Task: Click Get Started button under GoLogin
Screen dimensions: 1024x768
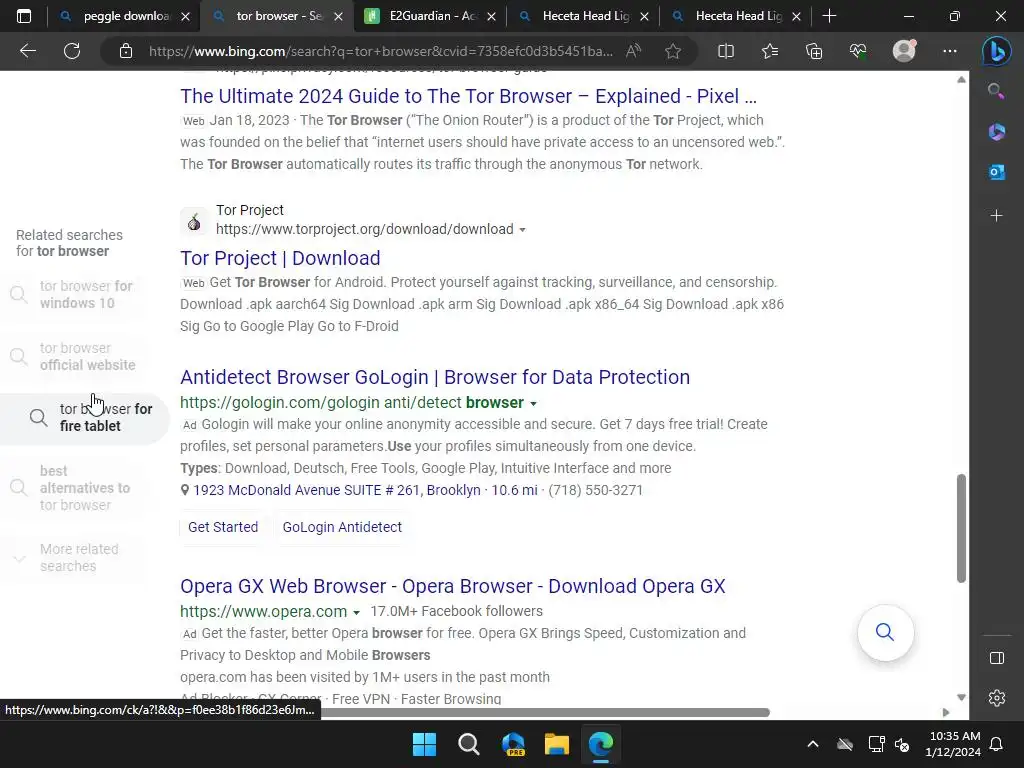Action: pyautogui.click(x=223, y=527)
